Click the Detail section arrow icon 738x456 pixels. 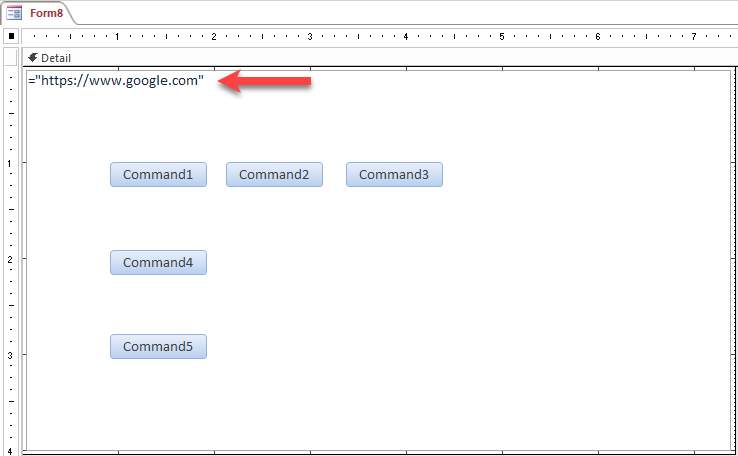coord(32,58)
